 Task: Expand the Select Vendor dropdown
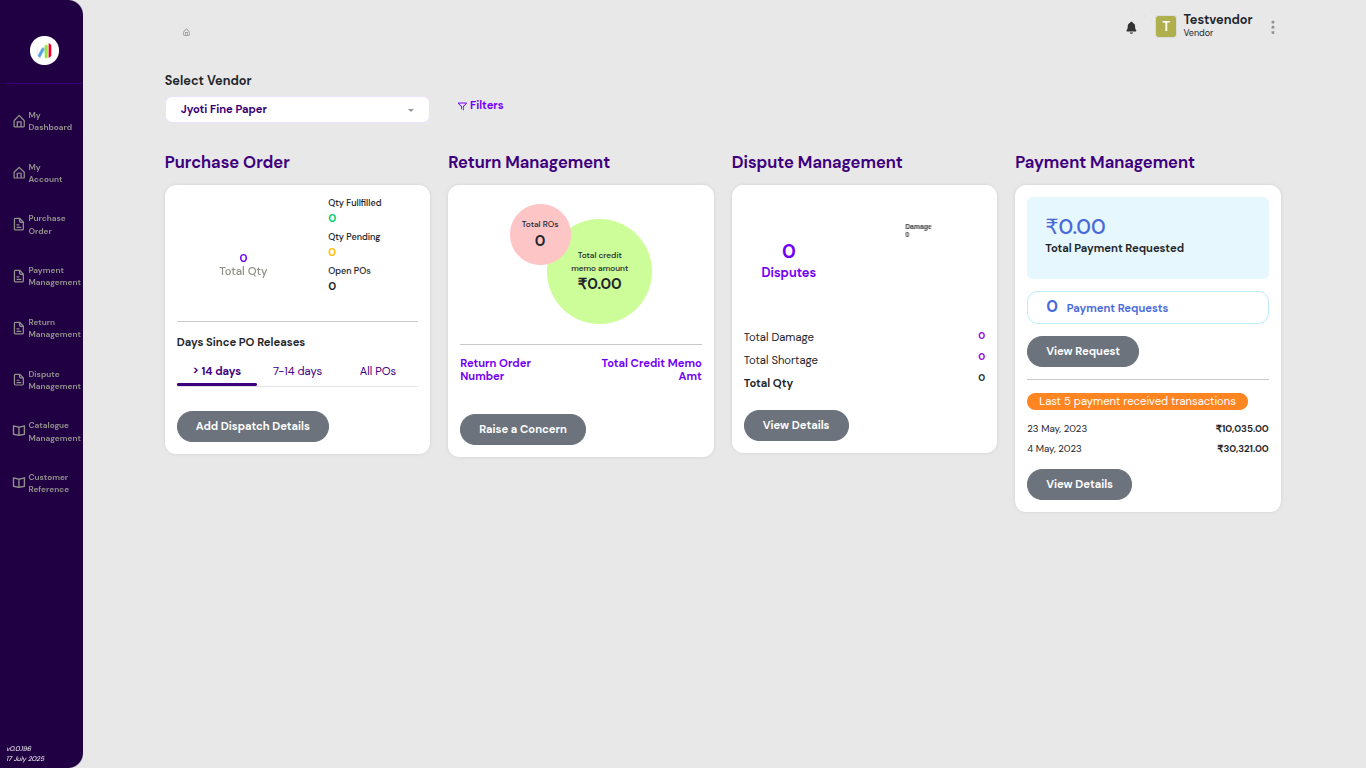[x=297, y=110]
